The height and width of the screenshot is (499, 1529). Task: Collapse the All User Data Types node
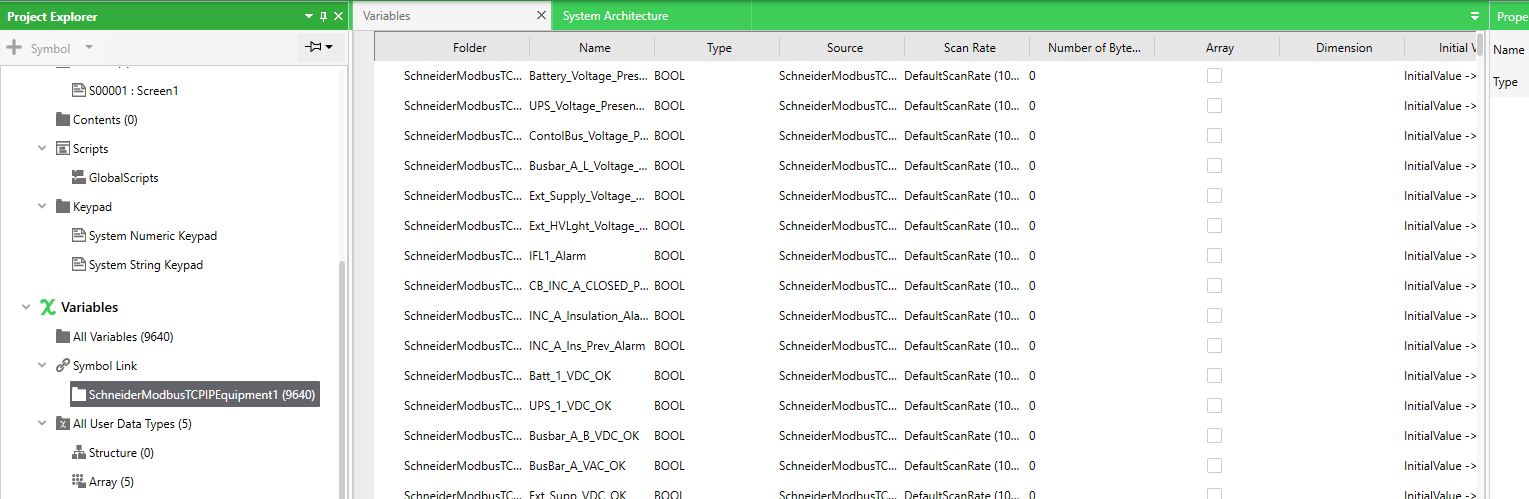[42, 423]
